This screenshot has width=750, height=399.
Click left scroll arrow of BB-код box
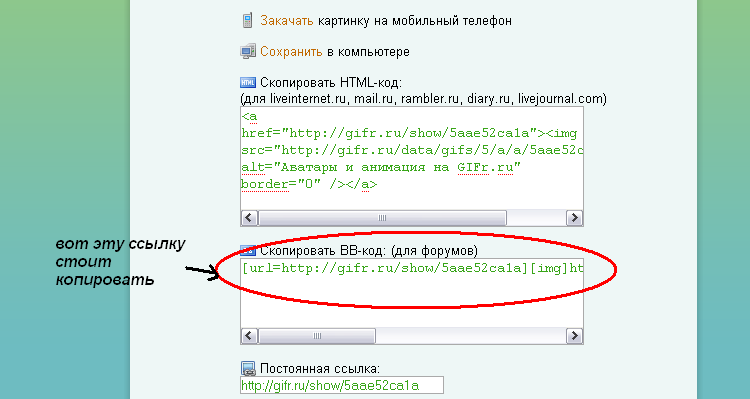(249, 336)
